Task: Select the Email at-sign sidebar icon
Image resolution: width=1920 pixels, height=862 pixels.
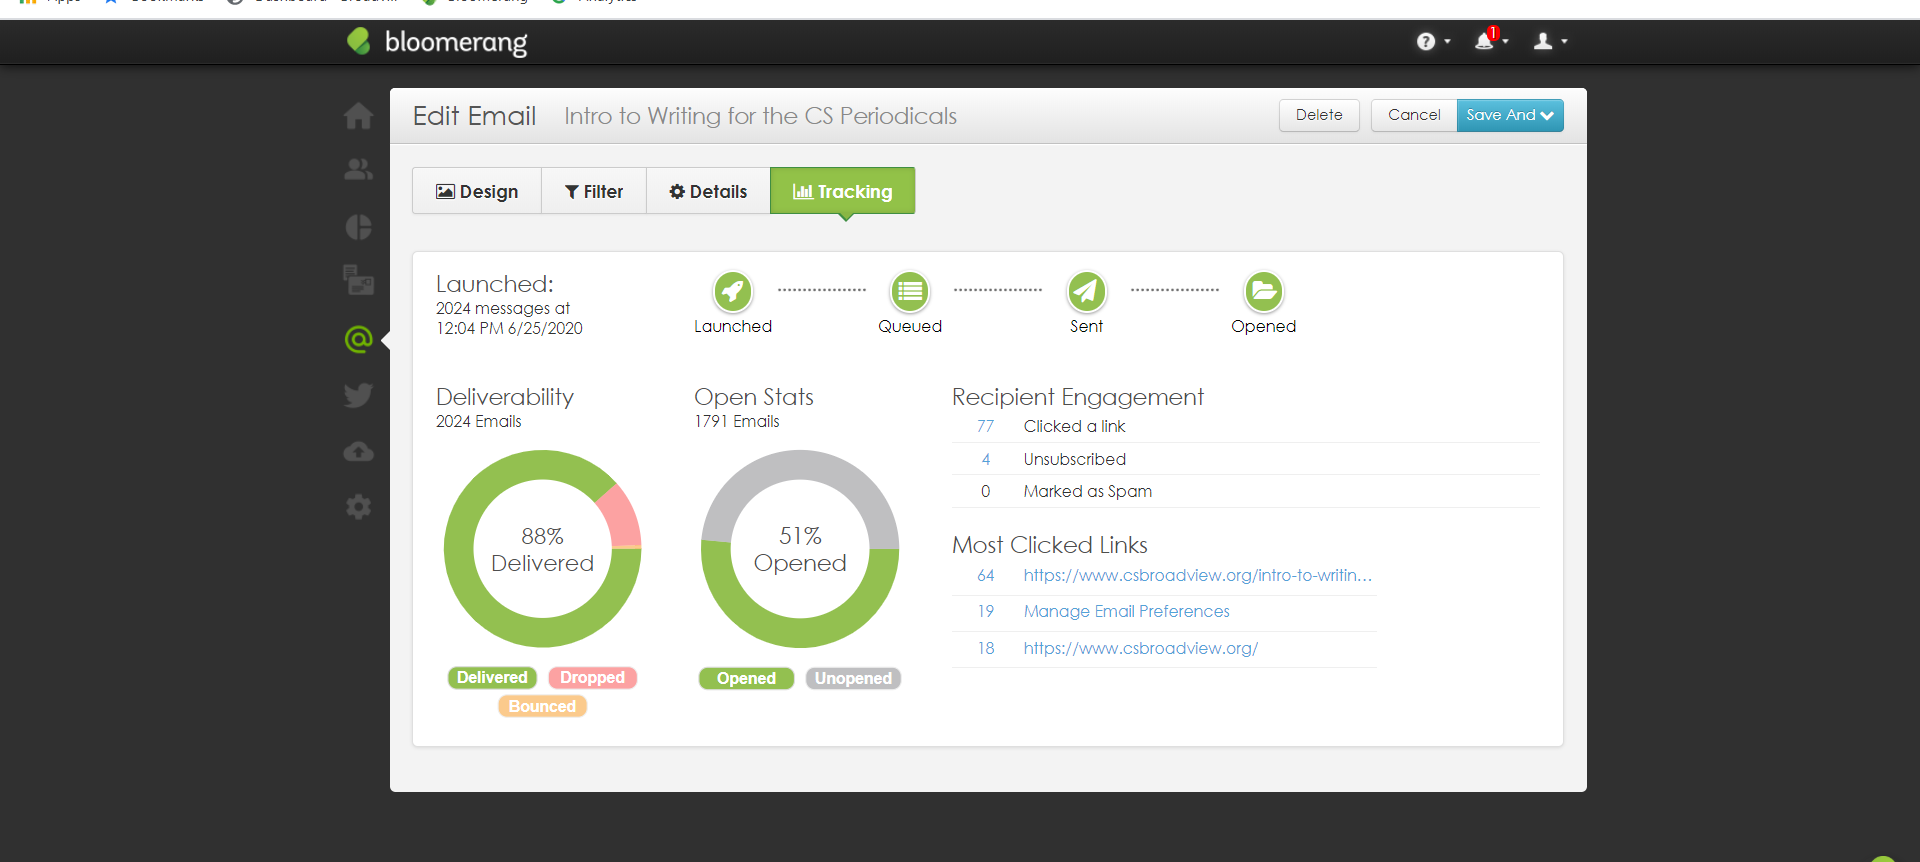Action: 358,339
